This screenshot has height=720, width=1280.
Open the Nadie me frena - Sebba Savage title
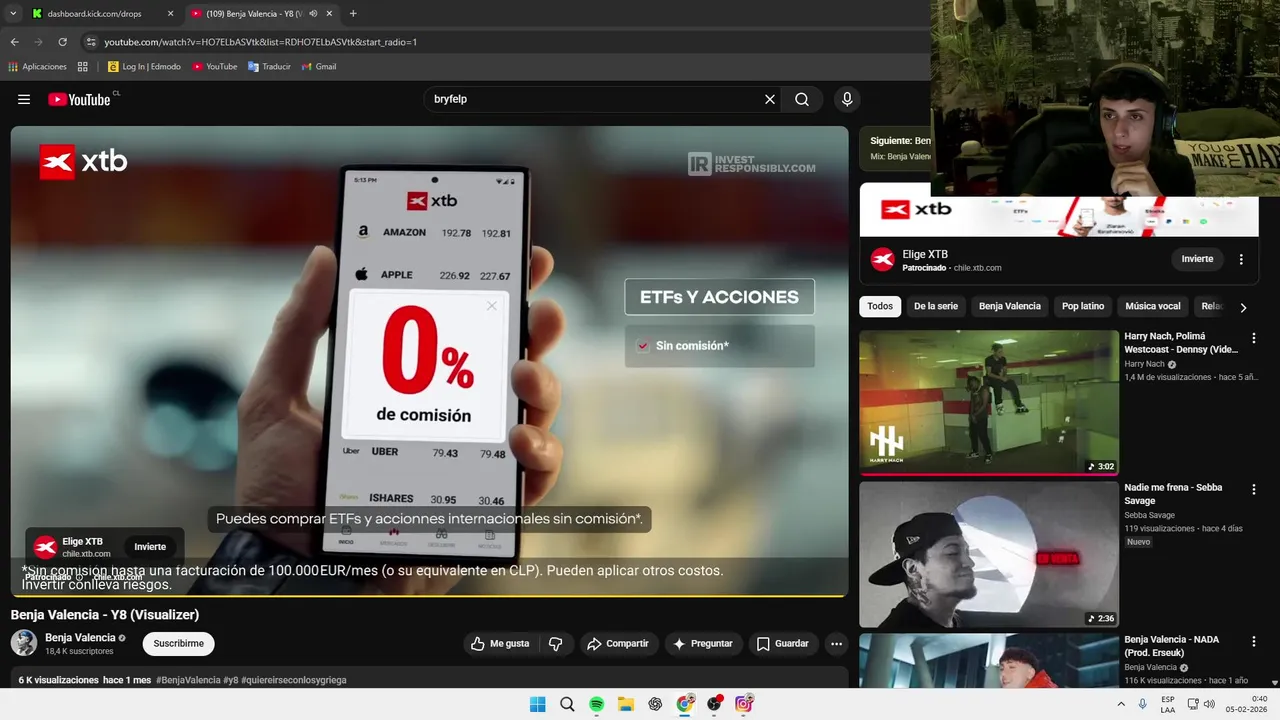pyautogui.click(x=1173, y=494)
